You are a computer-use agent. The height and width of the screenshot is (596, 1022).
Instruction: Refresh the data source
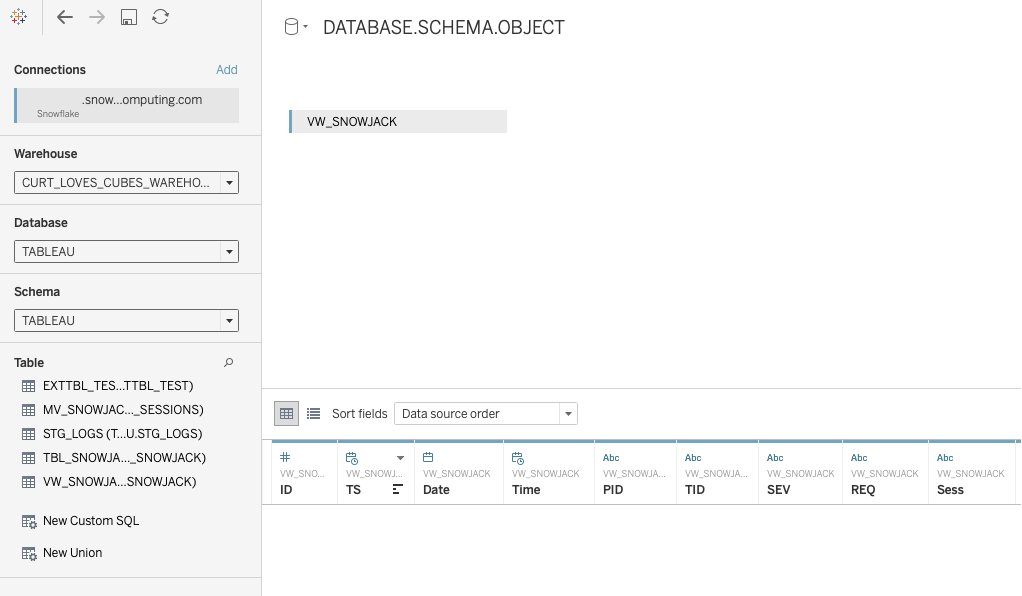(x=160, y=17)
